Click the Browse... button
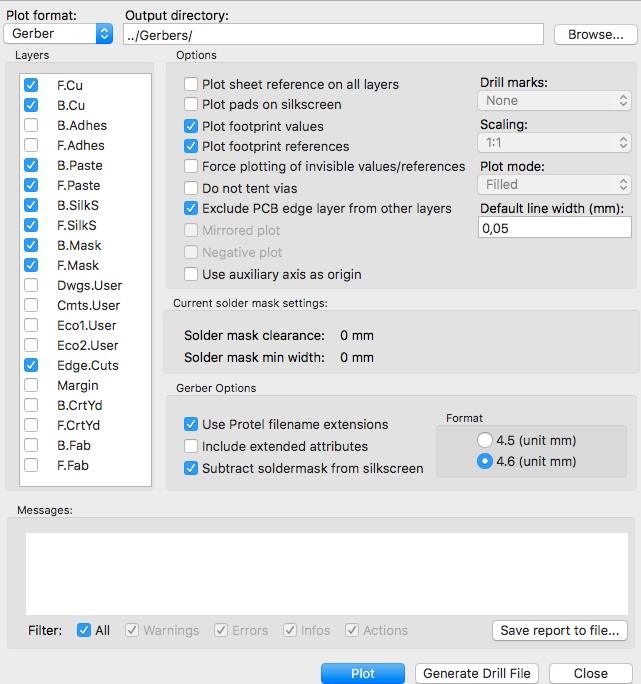The width and height of the screenshot is (641, 684). tap(595, 34)
